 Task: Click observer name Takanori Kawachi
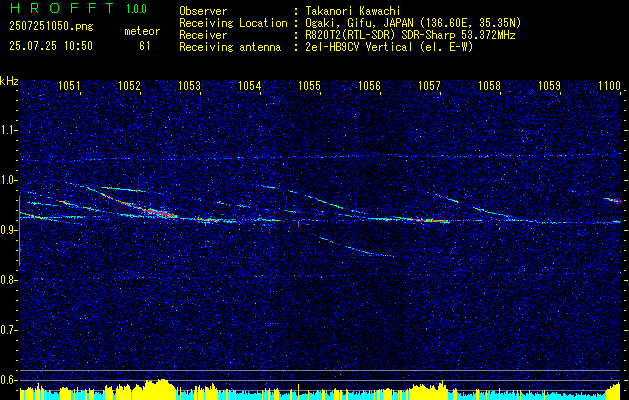click(x=351, y=11)
